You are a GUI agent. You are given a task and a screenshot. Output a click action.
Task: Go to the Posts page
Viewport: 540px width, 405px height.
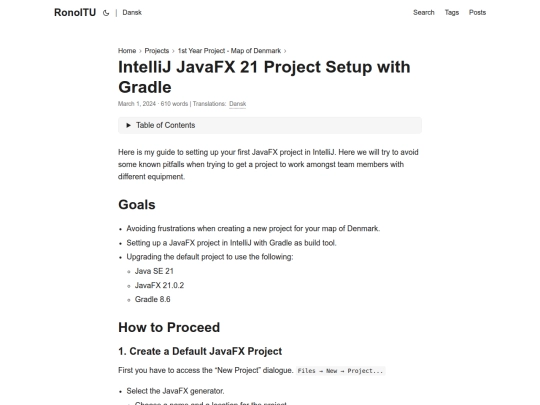pos(477,12)
